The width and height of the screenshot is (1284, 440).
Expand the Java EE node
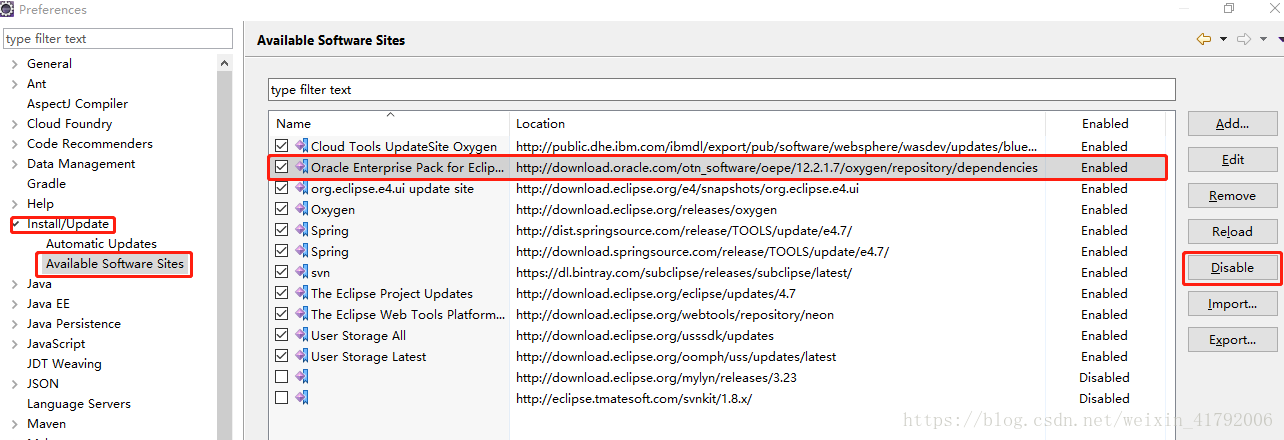[x=15, y=304]
